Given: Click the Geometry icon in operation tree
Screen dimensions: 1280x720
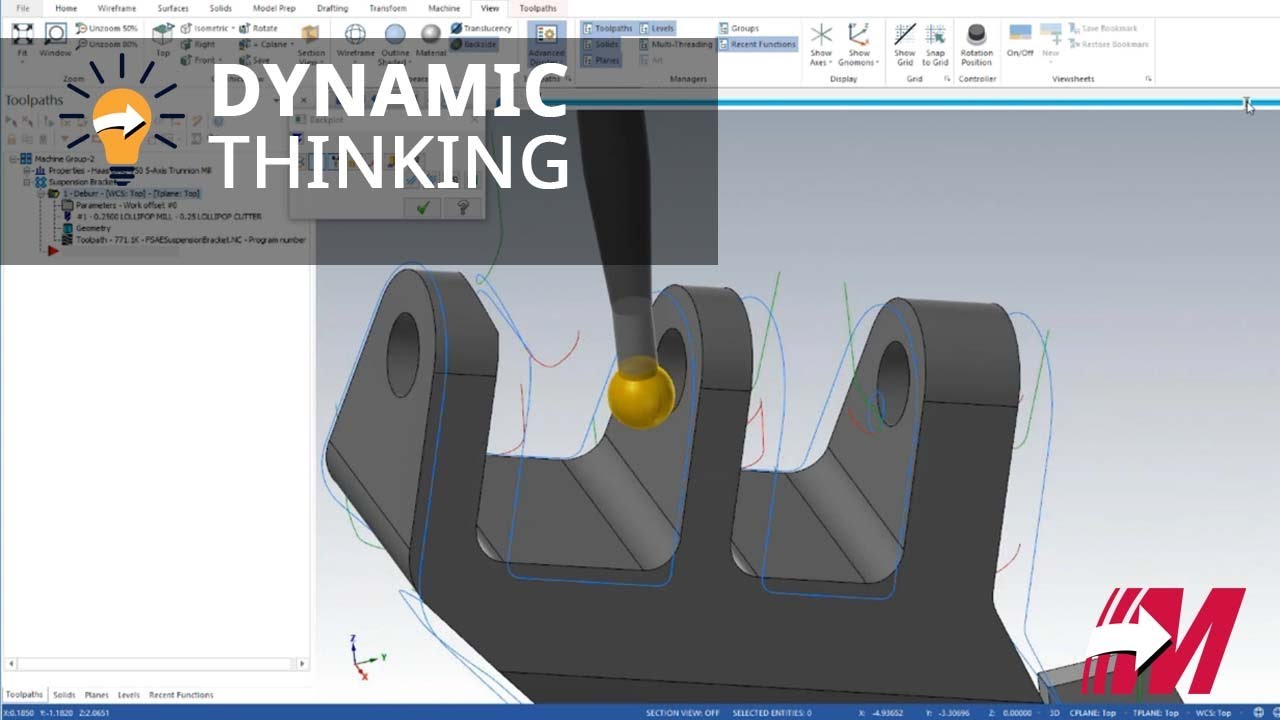Looking at the screenshot, I should click(x=68, y=228).
